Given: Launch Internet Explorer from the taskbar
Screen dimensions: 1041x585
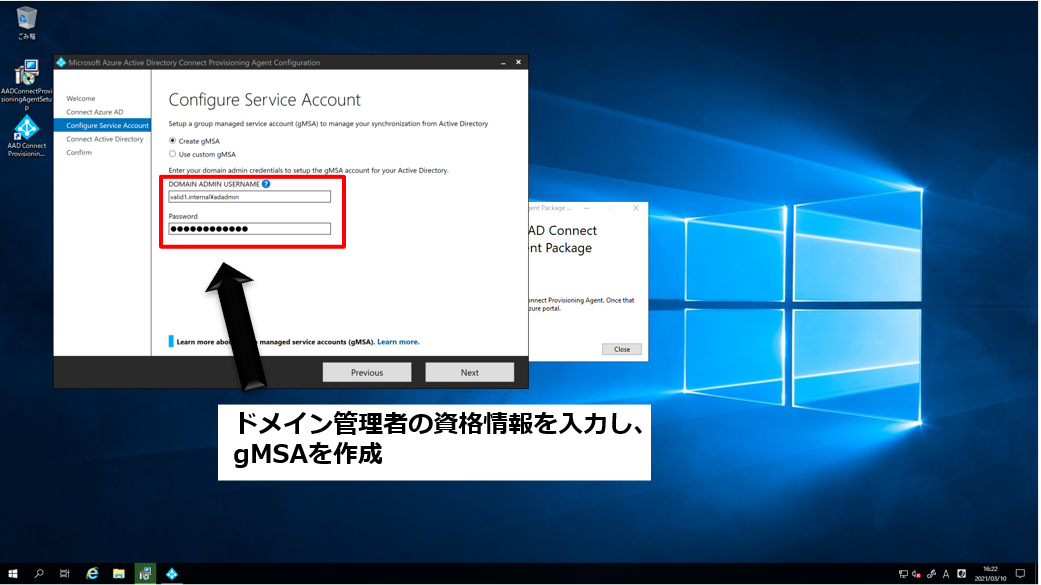Looking at the screenshot, I should 92,574.
